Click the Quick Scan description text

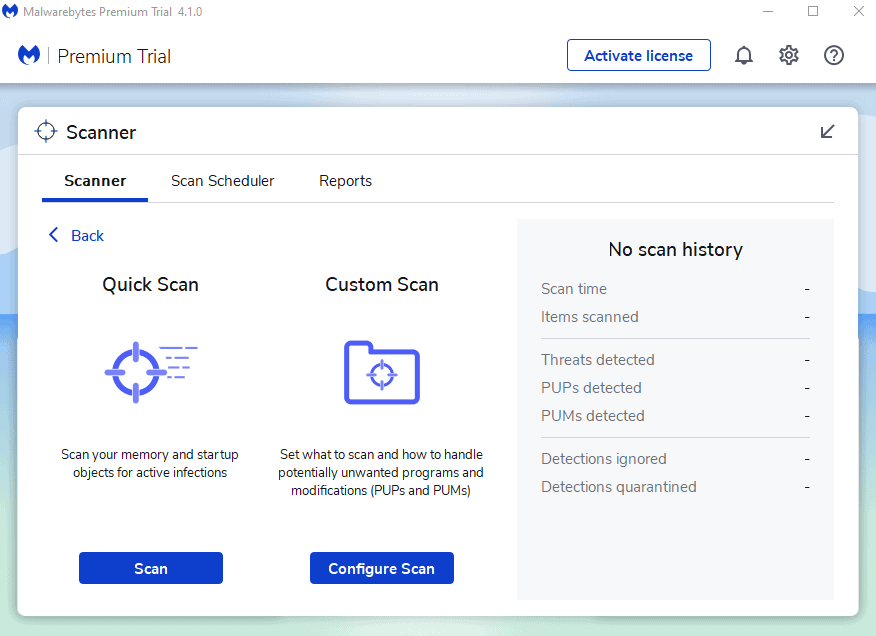(x=150, y=463)
